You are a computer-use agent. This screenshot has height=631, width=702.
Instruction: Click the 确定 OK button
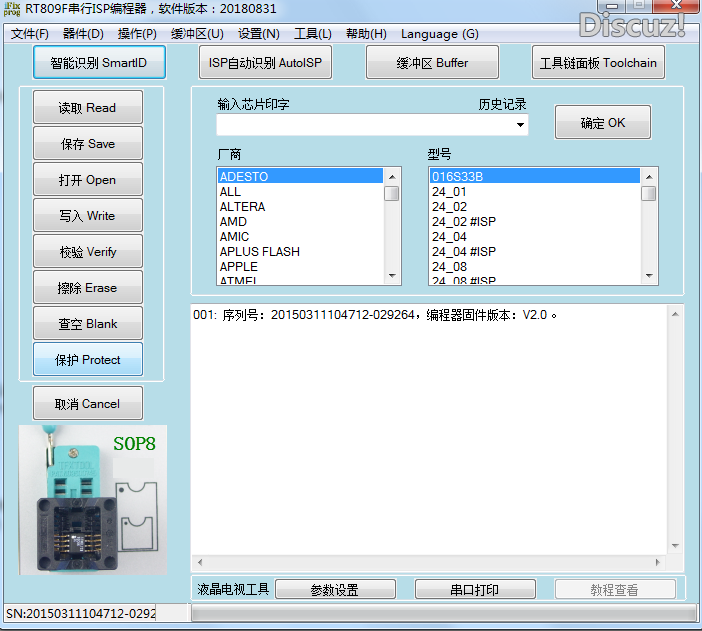point(603,123)
